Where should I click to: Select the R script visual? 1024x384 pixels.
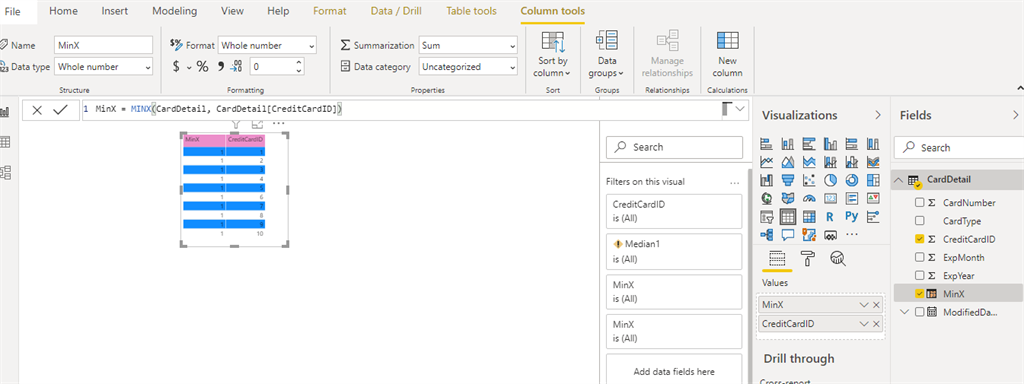tap(830, 216)
